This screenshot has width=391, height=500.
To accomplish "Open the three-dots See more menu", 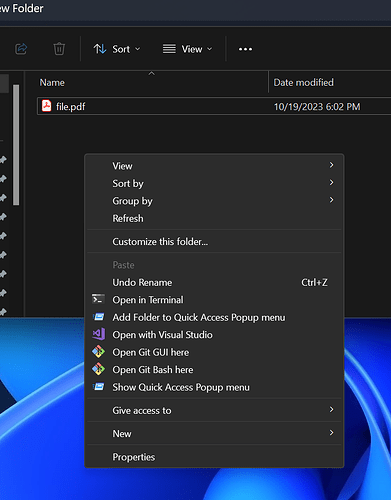I will click(245, 49).
